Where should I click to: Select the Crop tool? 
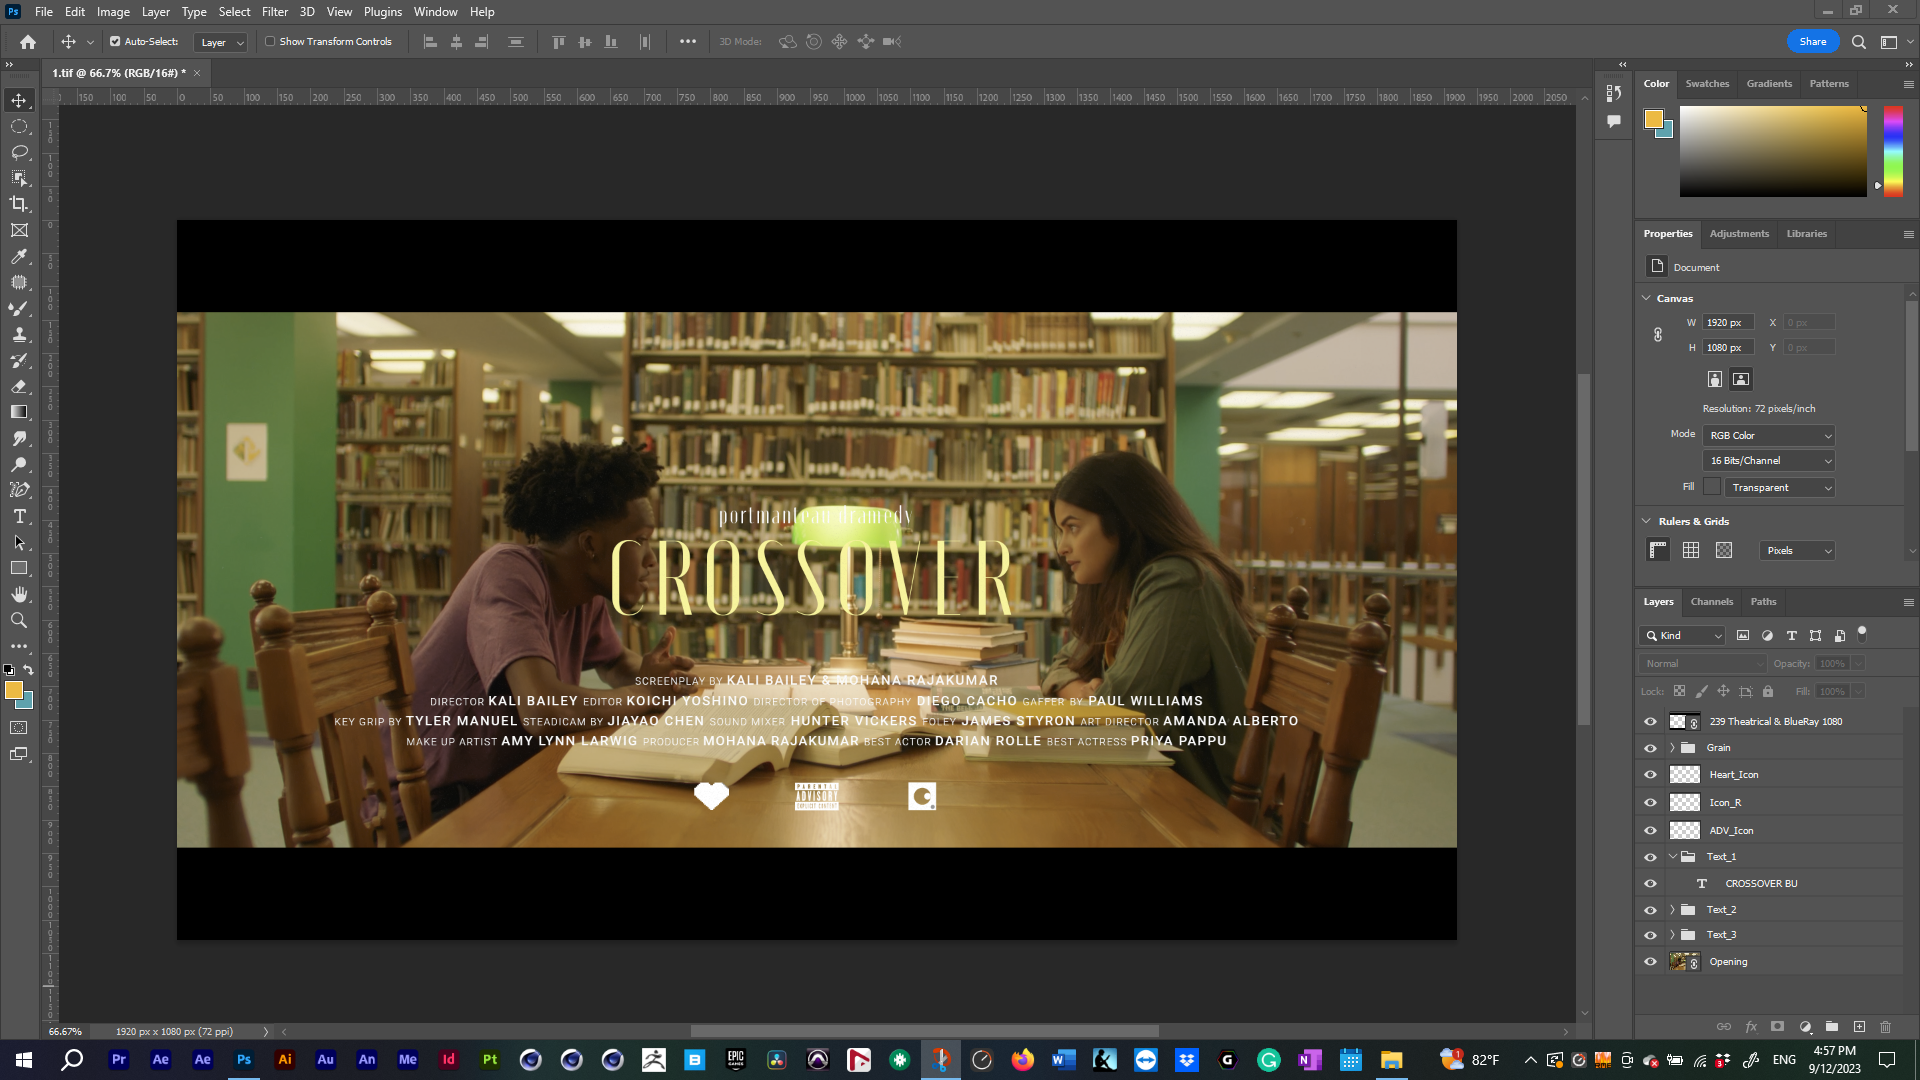click(19, 204)
